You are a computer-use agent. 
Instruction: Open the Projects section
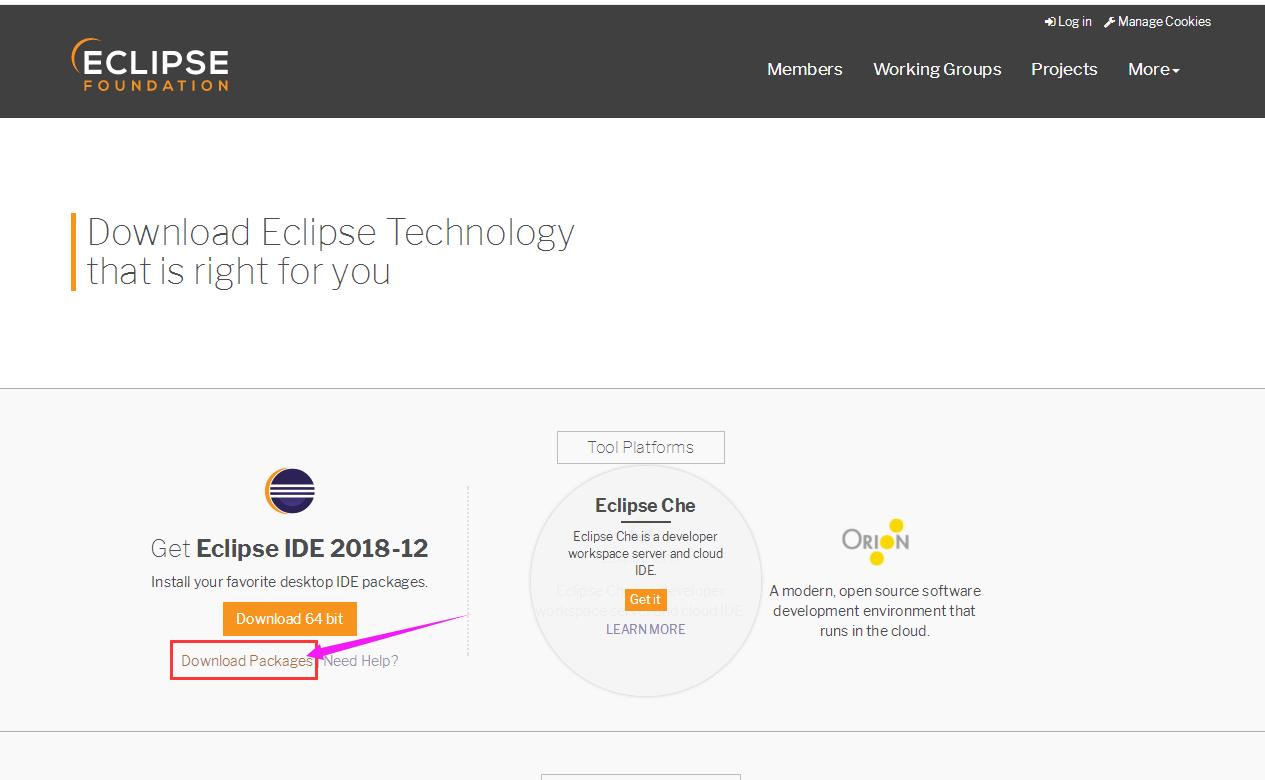click(1063, 69)
